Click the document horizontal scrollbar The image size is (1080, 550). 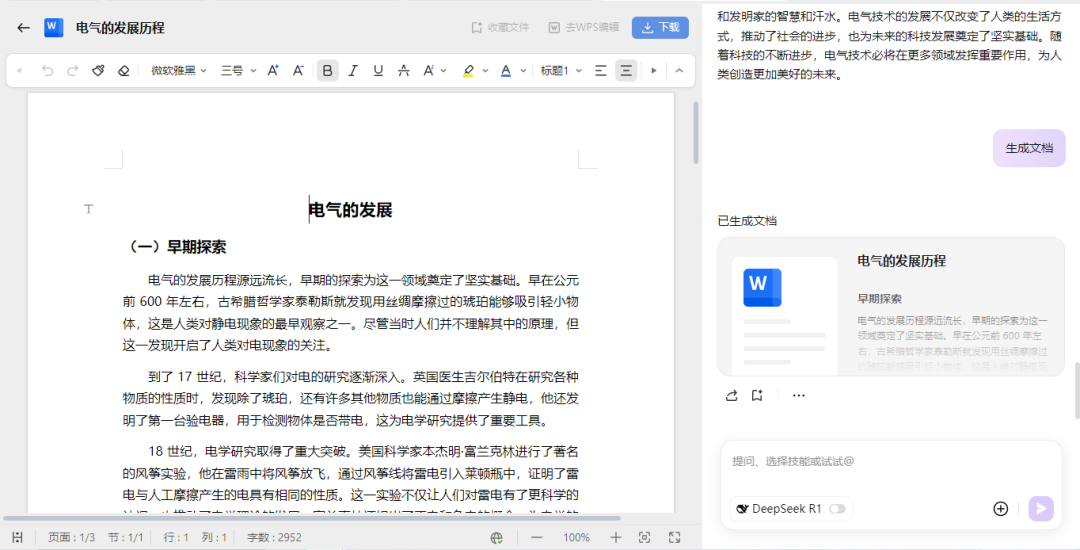click(312, 518)
